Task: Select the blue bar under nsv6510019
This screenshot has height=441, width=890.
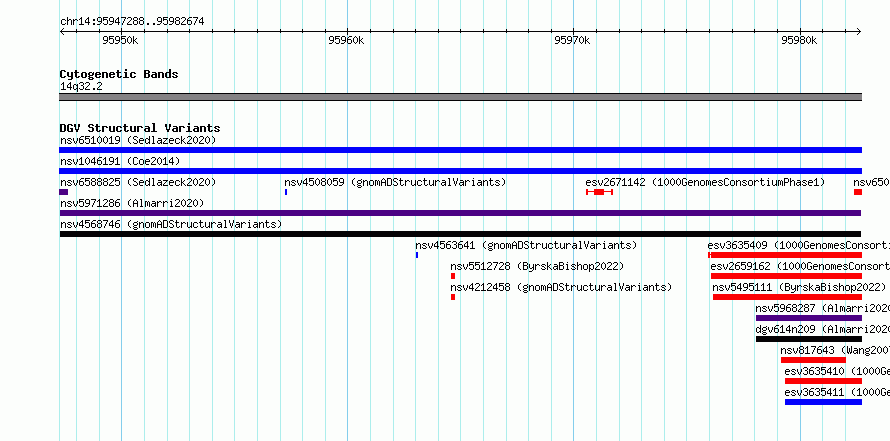Action: click(x=460, y=150)
